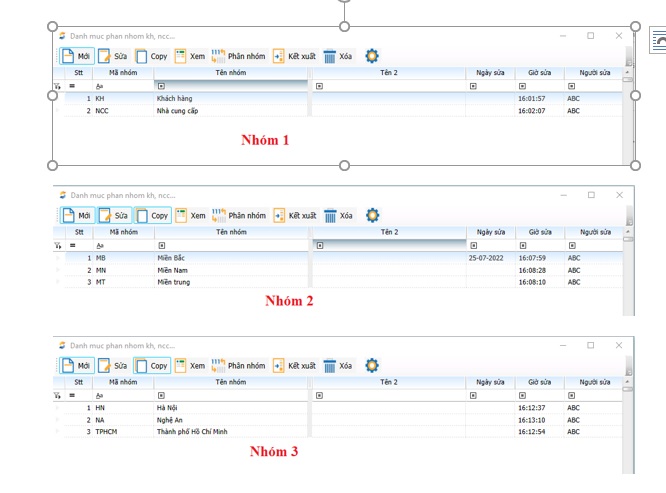Open Xem view in the Nhóm 1 toolbar
Image resolution: width=666 pixels, height=493 pixels.
[181, 56]
